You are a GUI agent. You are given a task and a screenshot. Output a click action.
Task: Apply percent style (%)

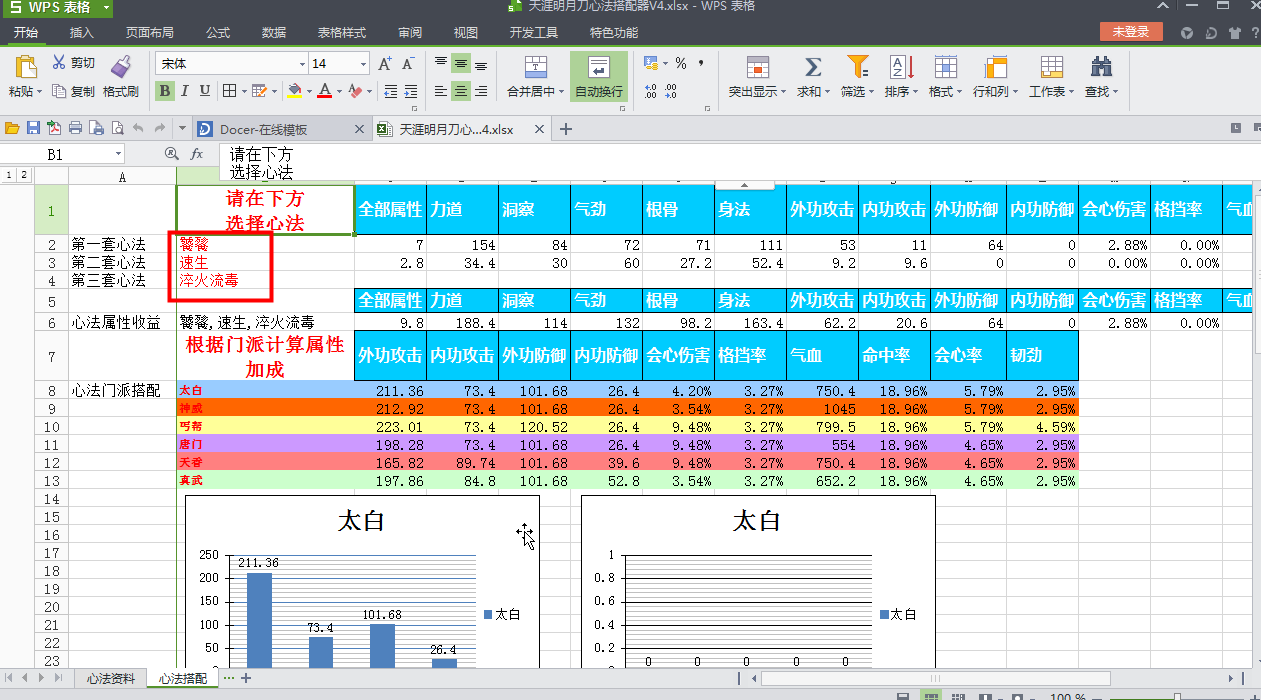tap(680, 63)
